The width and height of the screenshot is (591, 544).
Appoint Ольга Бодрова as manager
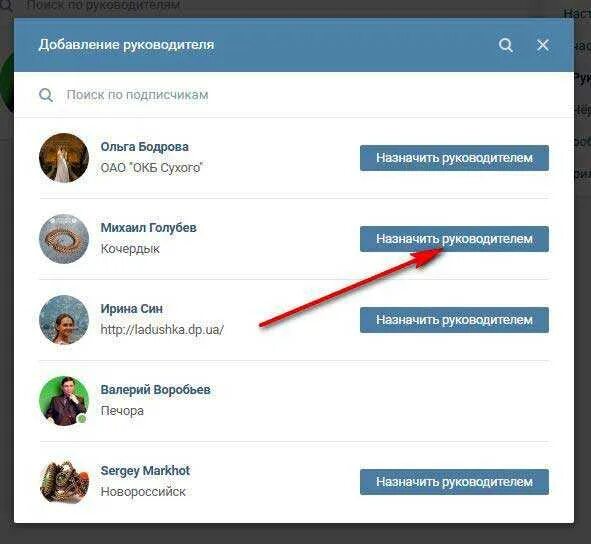coord(454,158)
